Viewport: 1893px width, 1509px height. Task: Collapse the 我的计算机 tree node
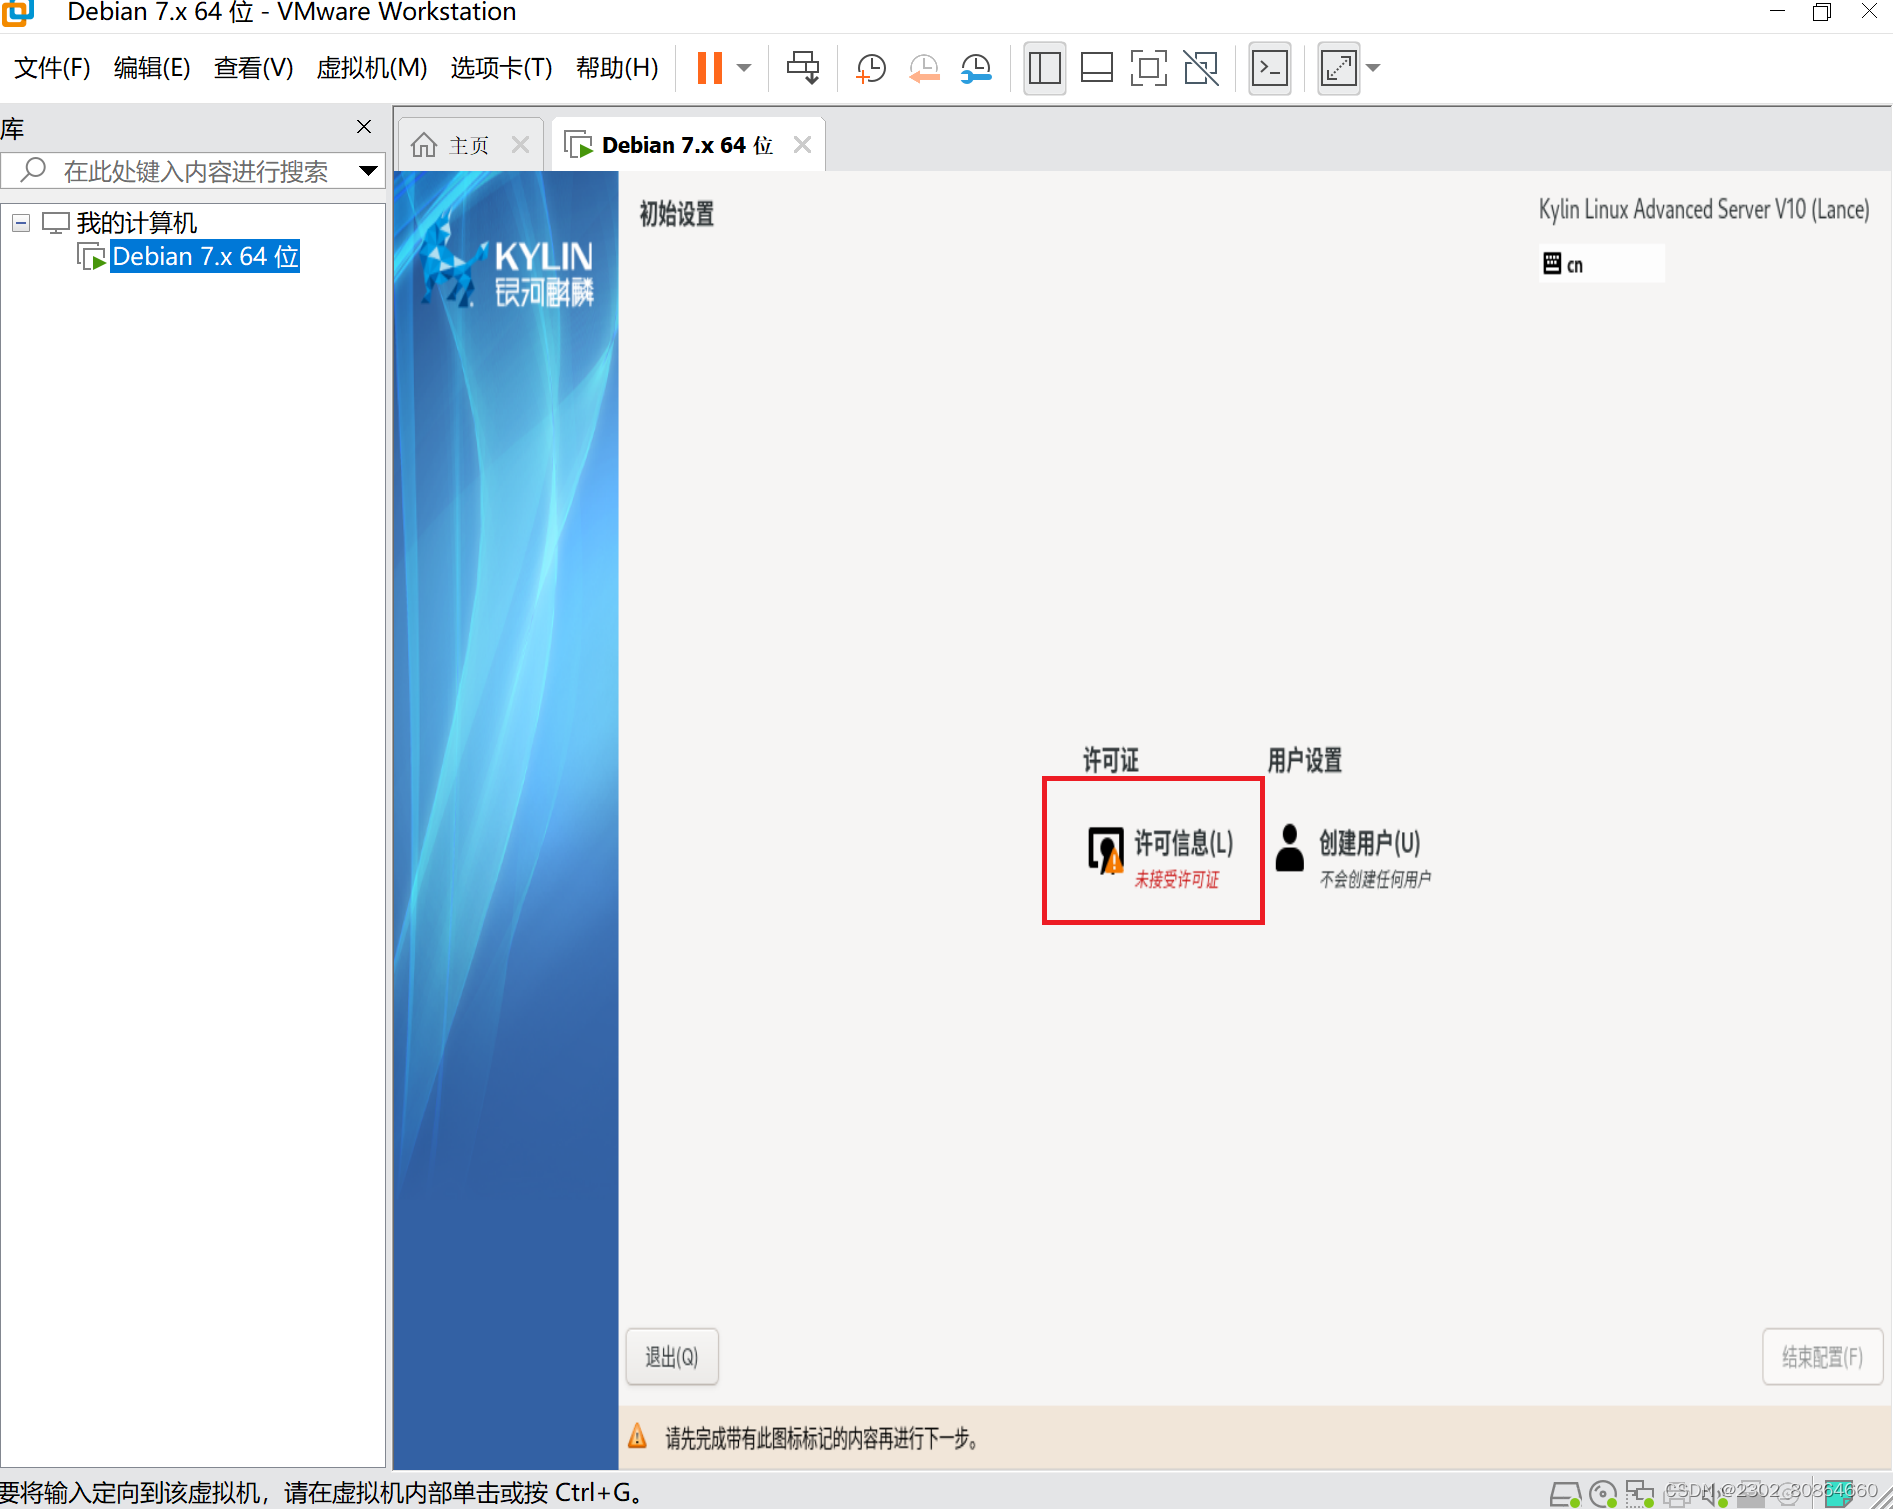tap(21, 222)
